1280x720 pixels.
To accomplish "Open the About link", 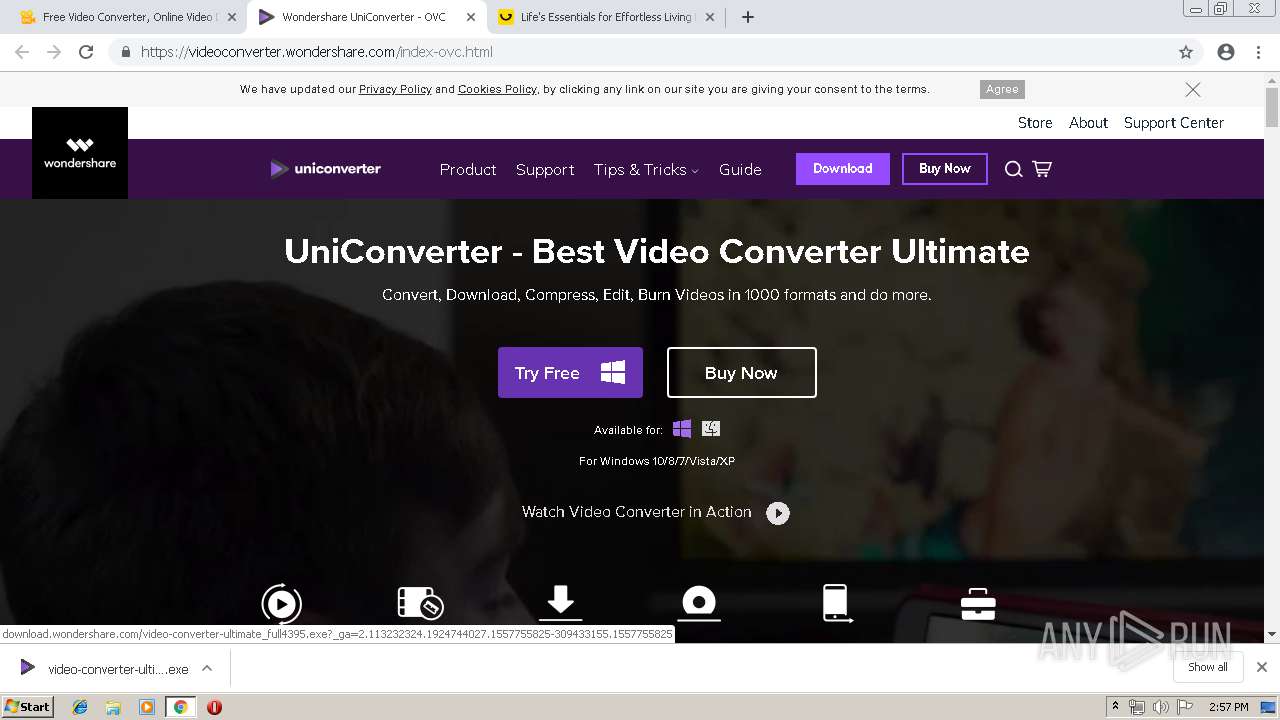I will [1088, 123].
